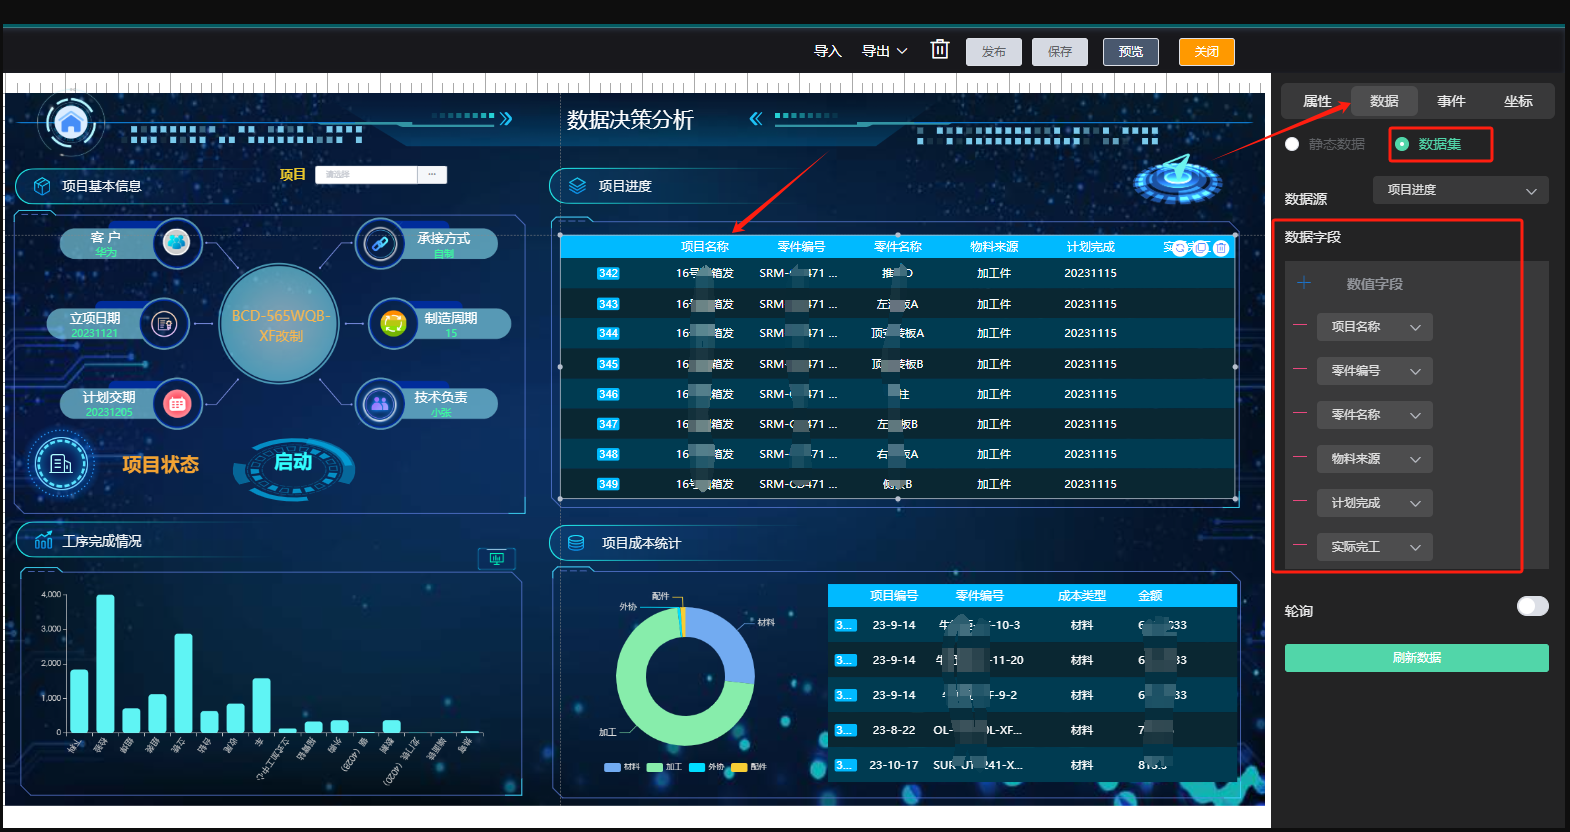Click the copy icon on the selected table
Viewport: 1570px width, 832px height.
tap(1201, 248)
